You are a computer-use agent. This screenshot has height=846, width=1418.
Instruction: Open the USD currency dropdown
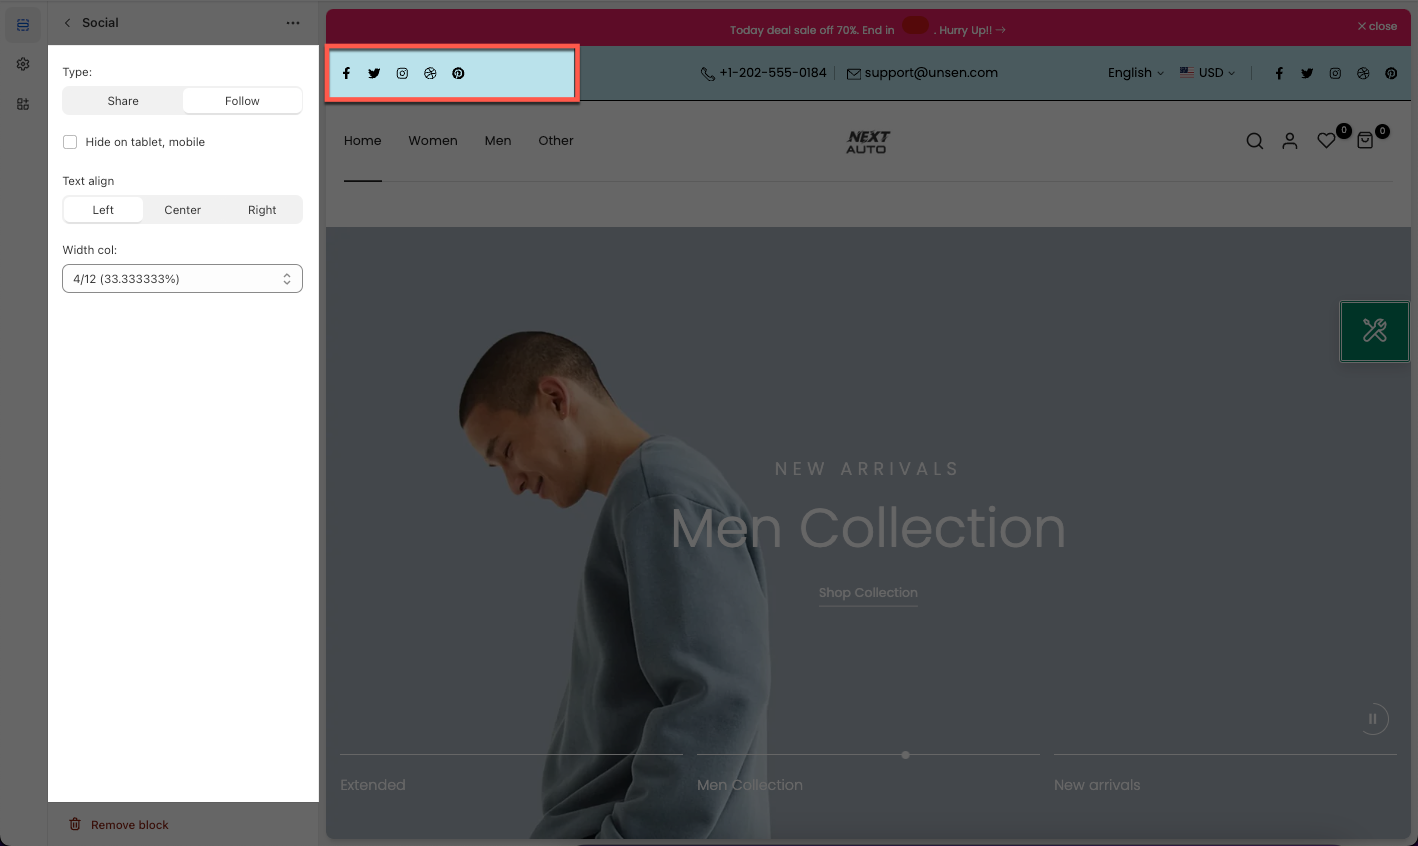(x=1207, y=73)
